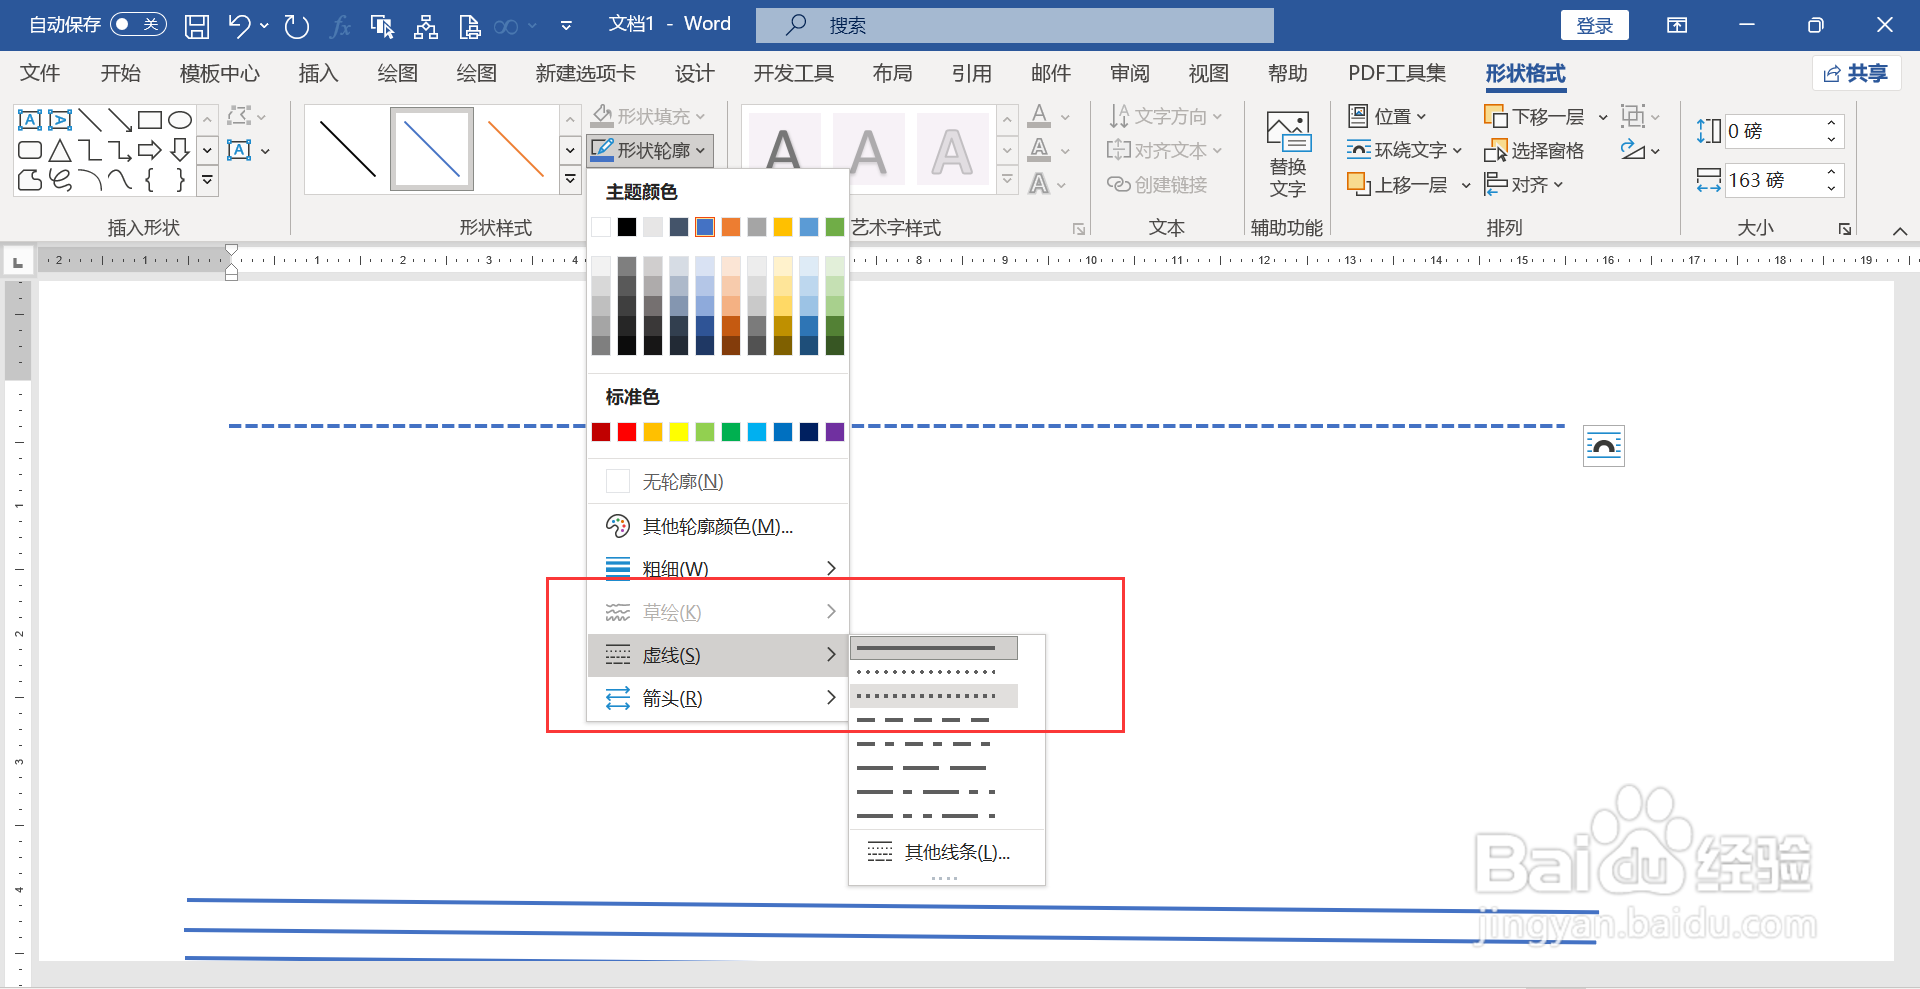Choose the square dot dash style
This screenshot has width=1920, height=989.
point(934,695)
